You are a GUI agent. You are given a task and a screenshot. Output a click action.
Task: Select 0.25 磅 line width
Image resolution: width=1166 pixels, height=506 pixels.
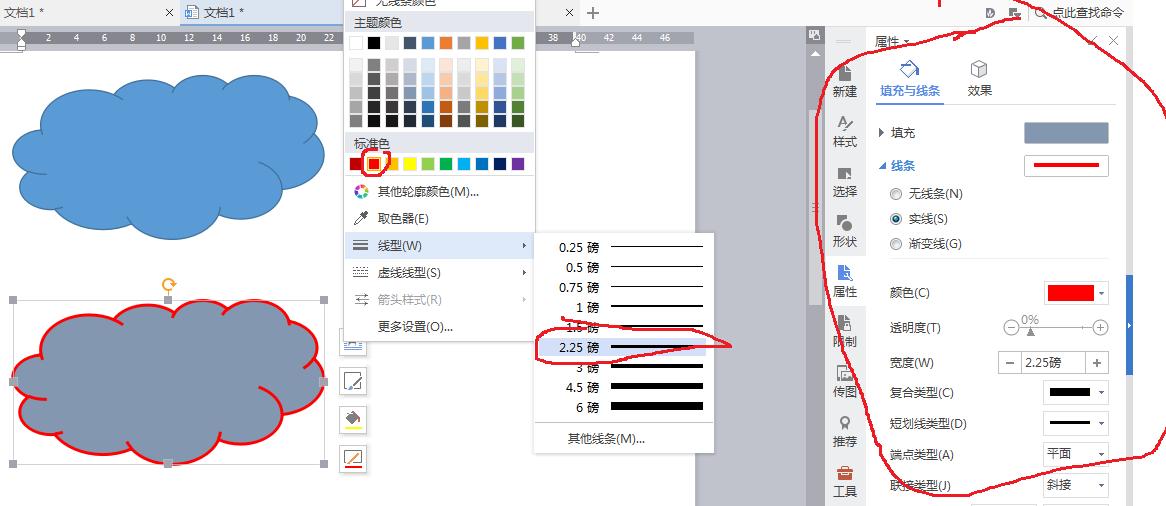pyautogui.click(x=623, y=246)
